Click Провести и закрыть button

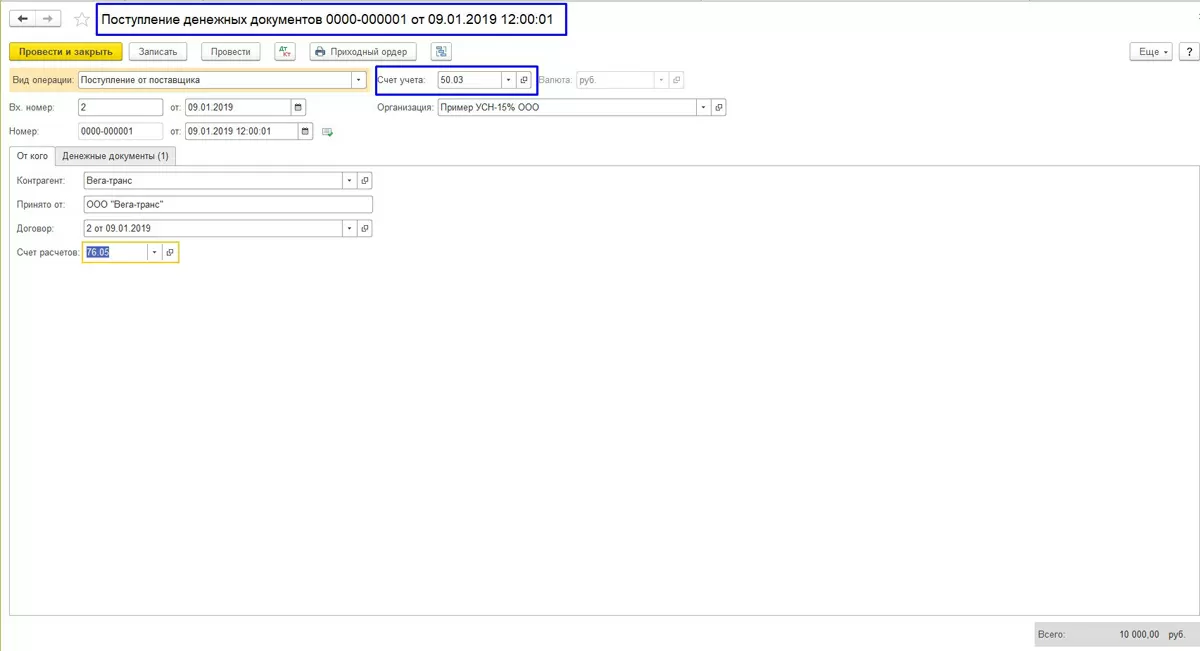pyautogui.click(x=66, y=51)
